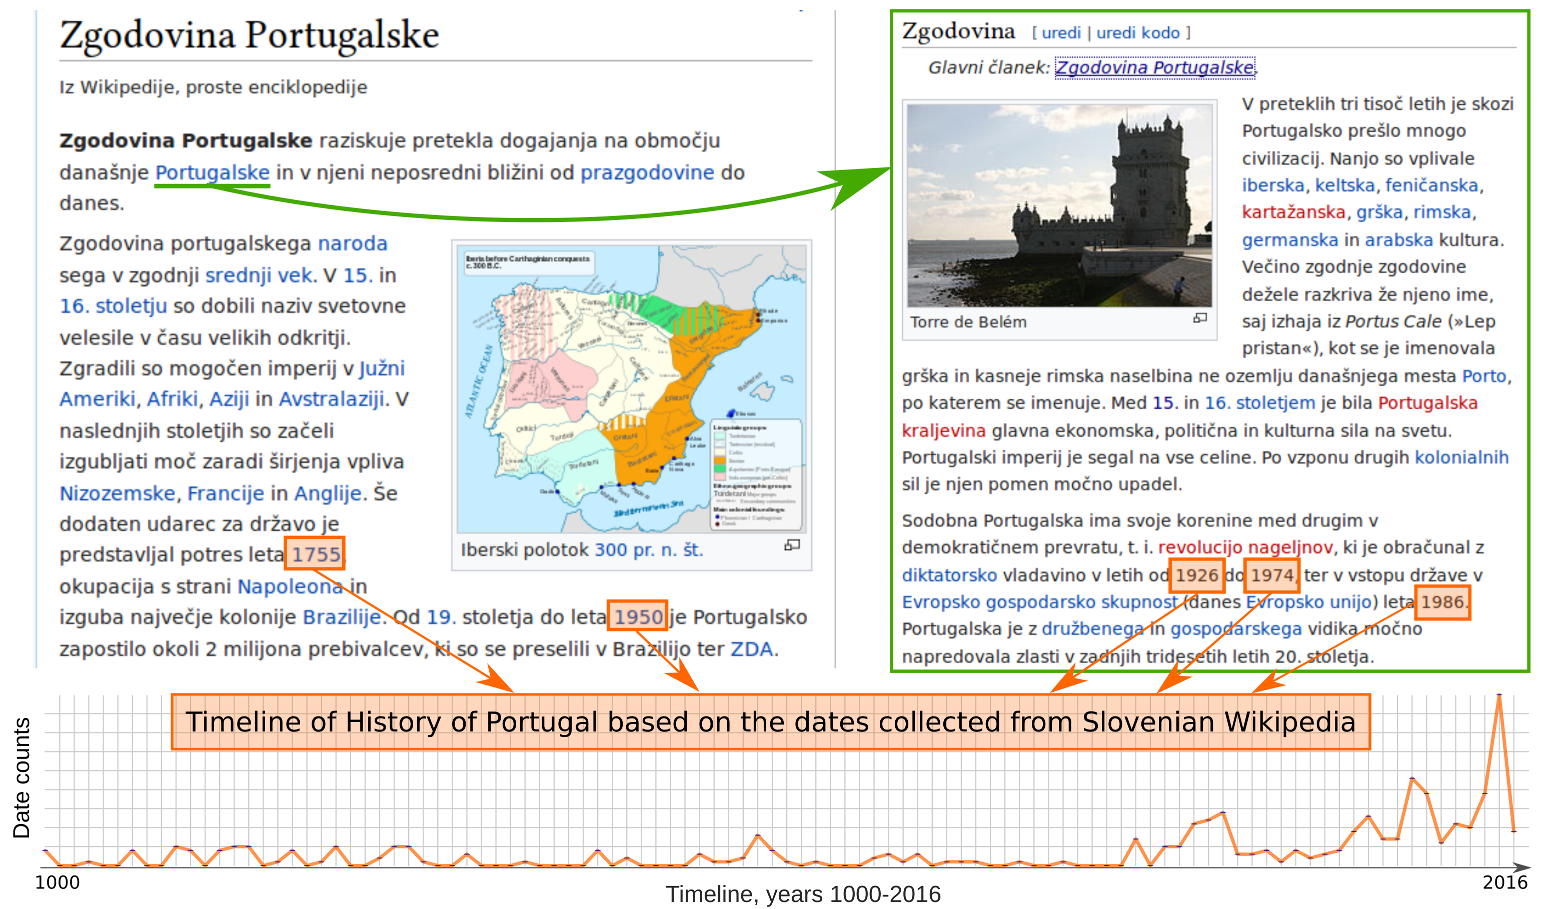Image resolution: width=1547 pixels, height=909 pixels.
Task: Open the red 'kartažanska' link
Action: (x=1294, y=212)
